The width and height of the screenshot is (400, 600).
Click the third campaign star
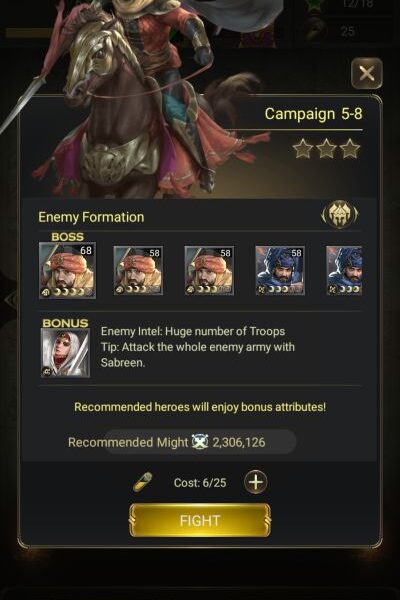(350, 149)
